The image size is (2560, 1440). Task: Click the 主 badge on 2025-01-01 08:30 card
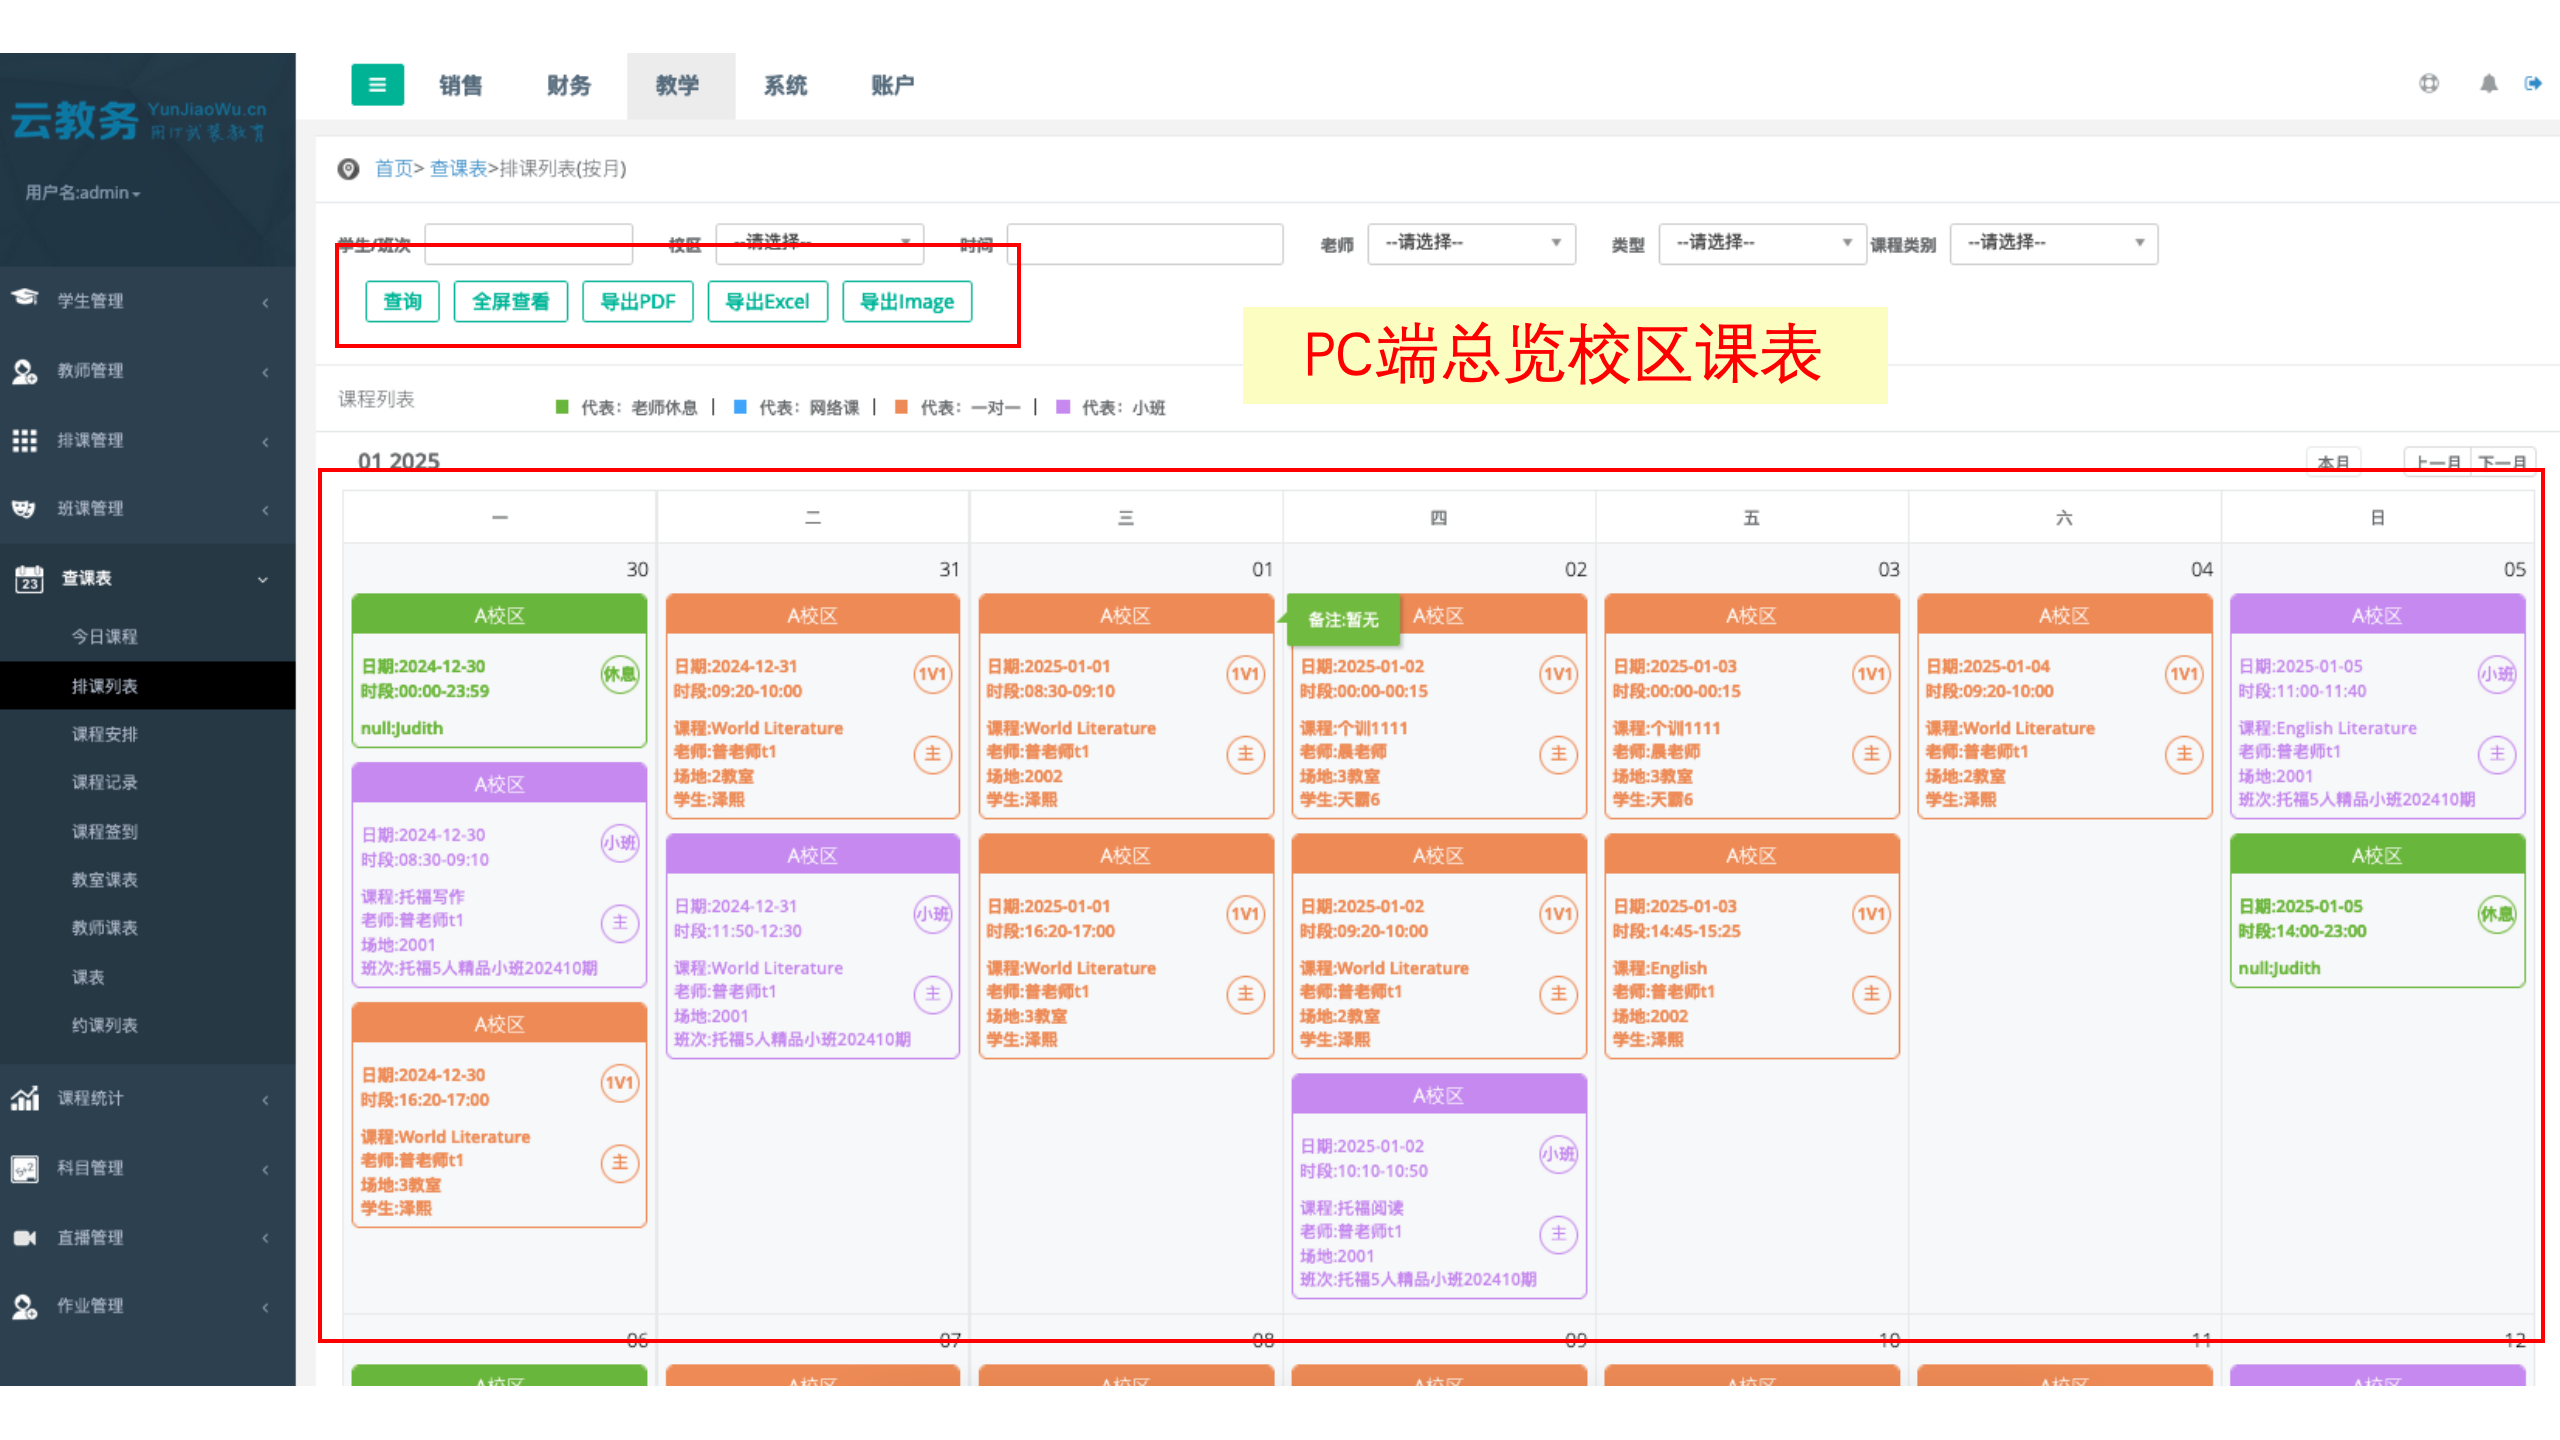click(x=1245, y=754)
